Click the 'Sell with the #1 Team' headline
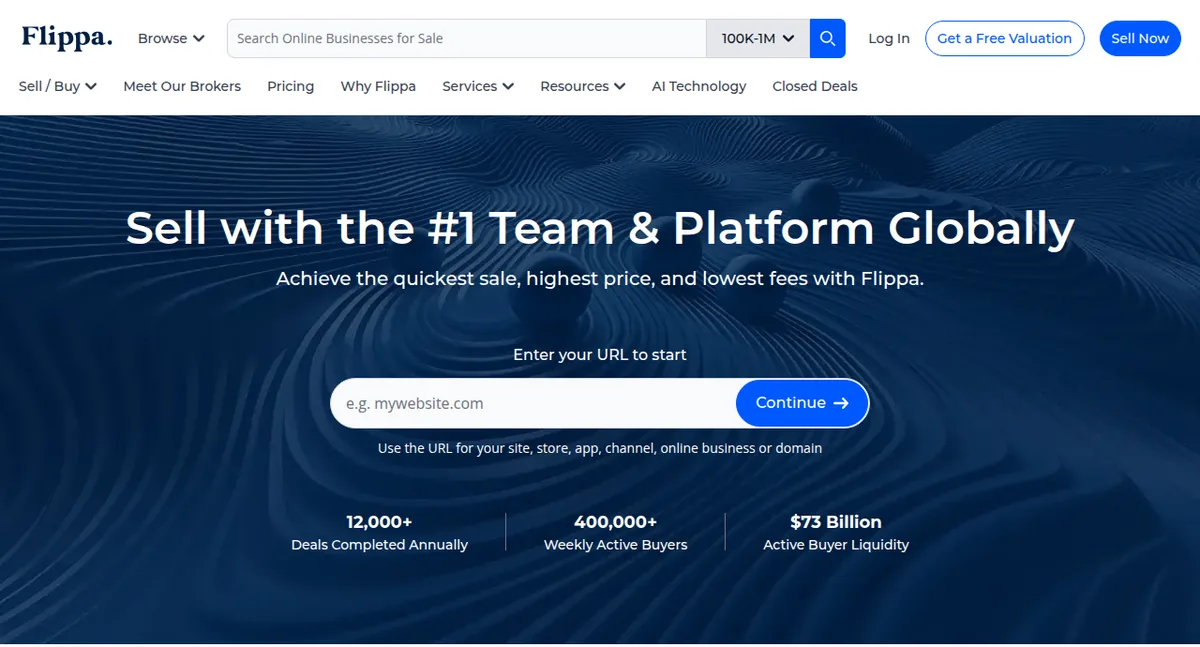Image resolution: width=1200 pixels, height=647 pixels. 600,228
